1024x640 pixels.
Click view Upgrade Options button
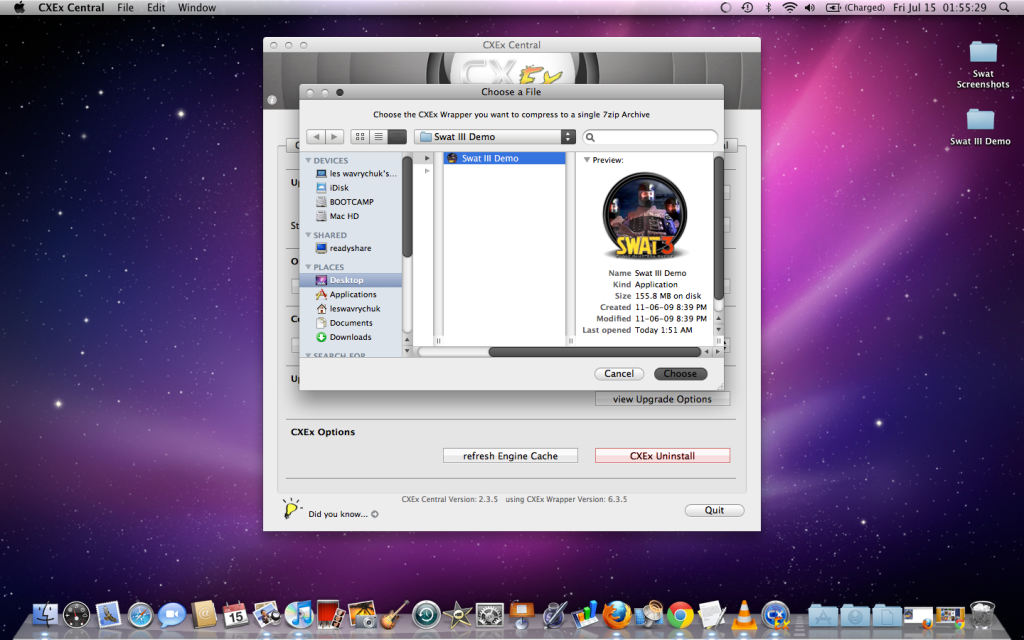click(662, 399)
